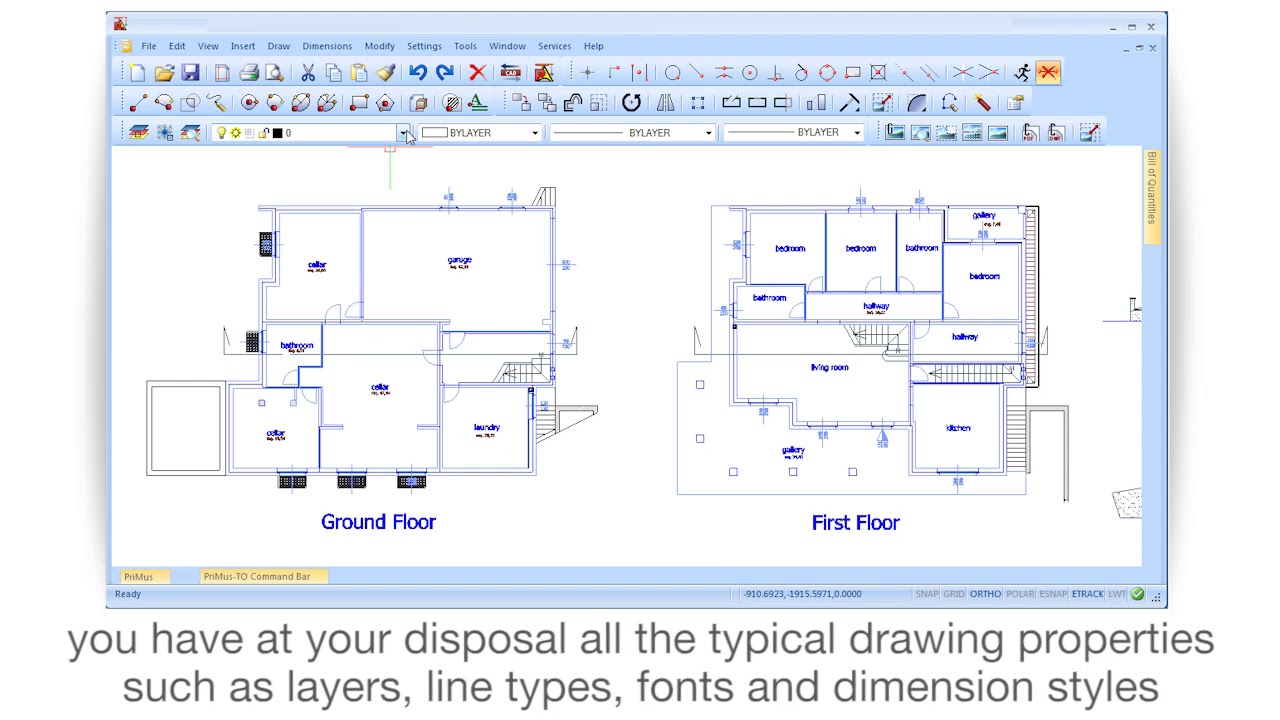Toggle ESNAP mode in status bar
1280x720 pixels.
(1053, 594)
